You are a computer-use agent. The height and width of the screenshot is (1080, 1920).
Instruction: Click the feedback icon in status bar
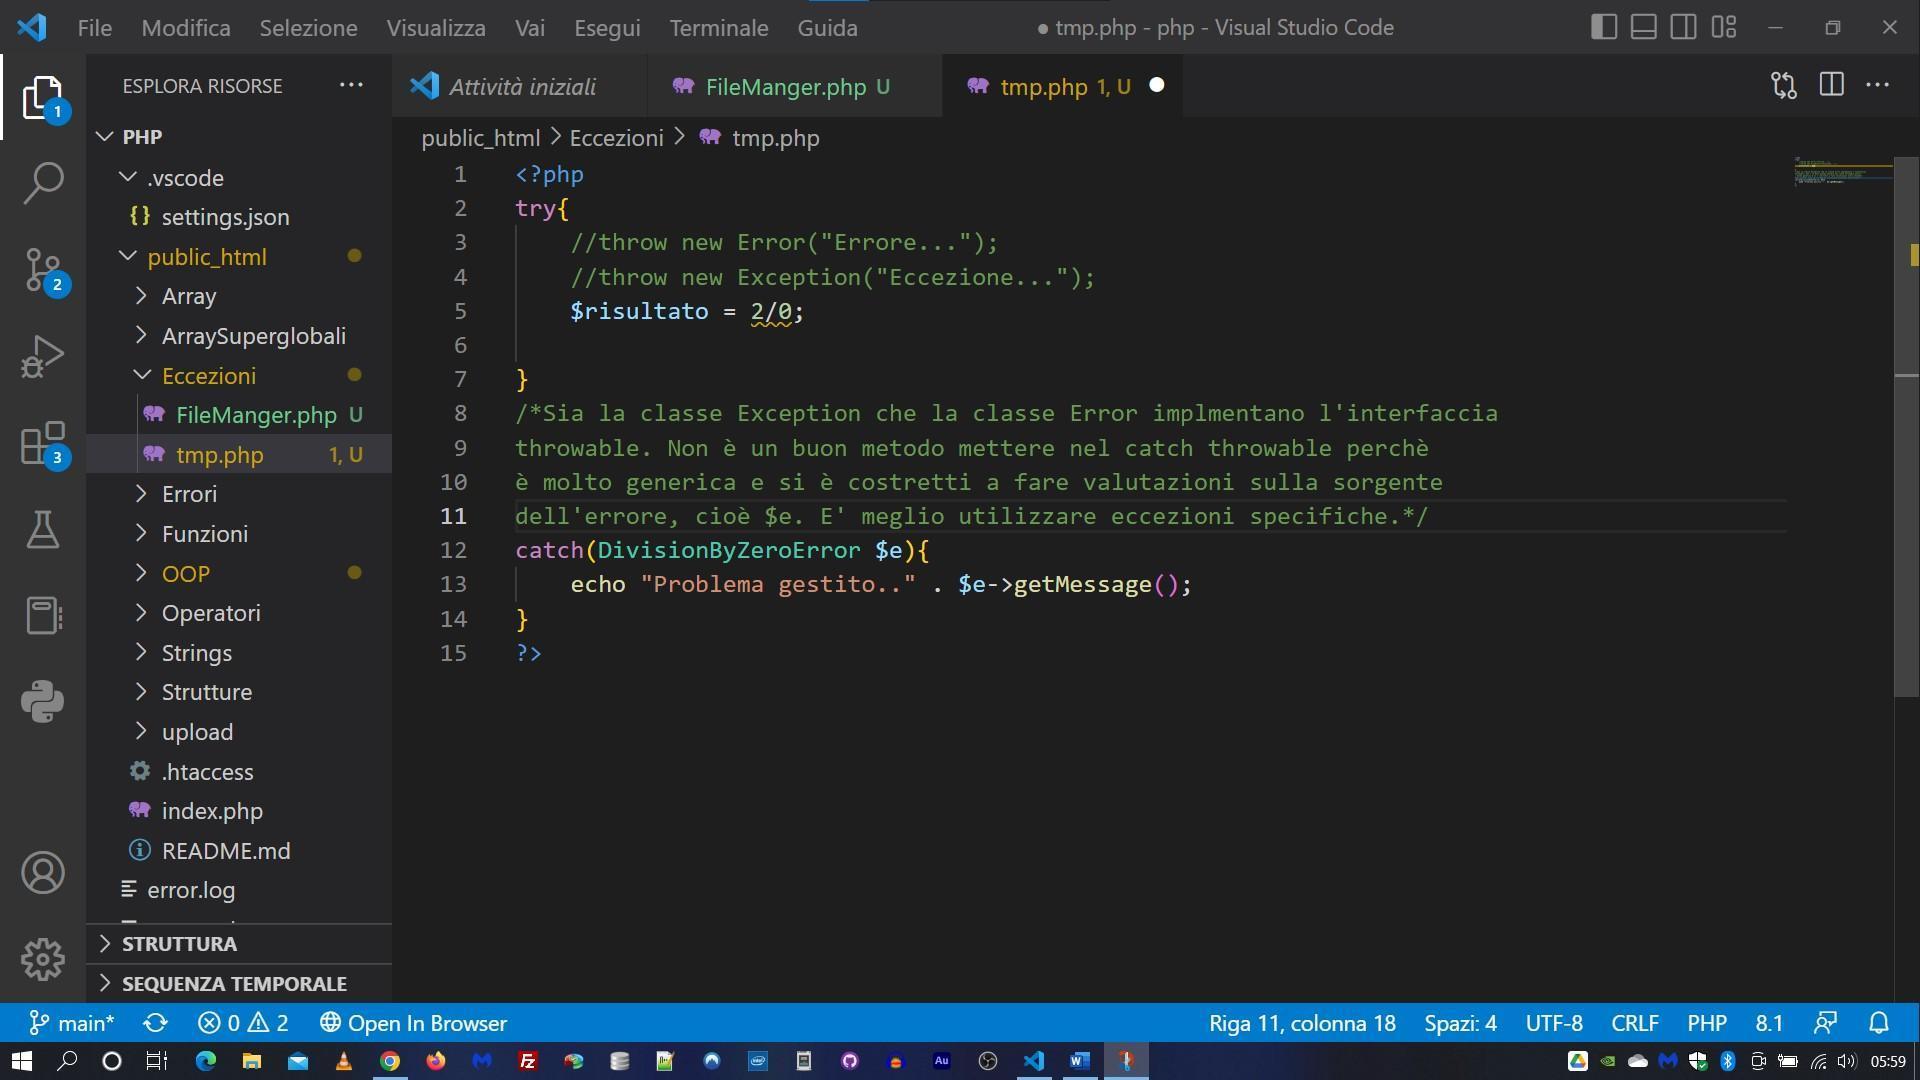(1825, 1023)
